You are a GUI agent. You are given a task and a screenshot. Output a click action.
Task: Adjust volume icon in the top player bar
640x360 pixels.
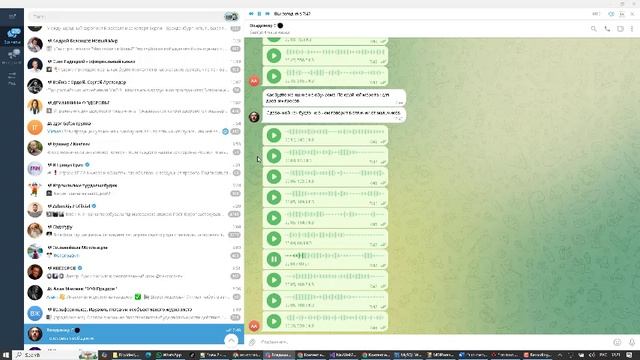click(x=611, y=14)
